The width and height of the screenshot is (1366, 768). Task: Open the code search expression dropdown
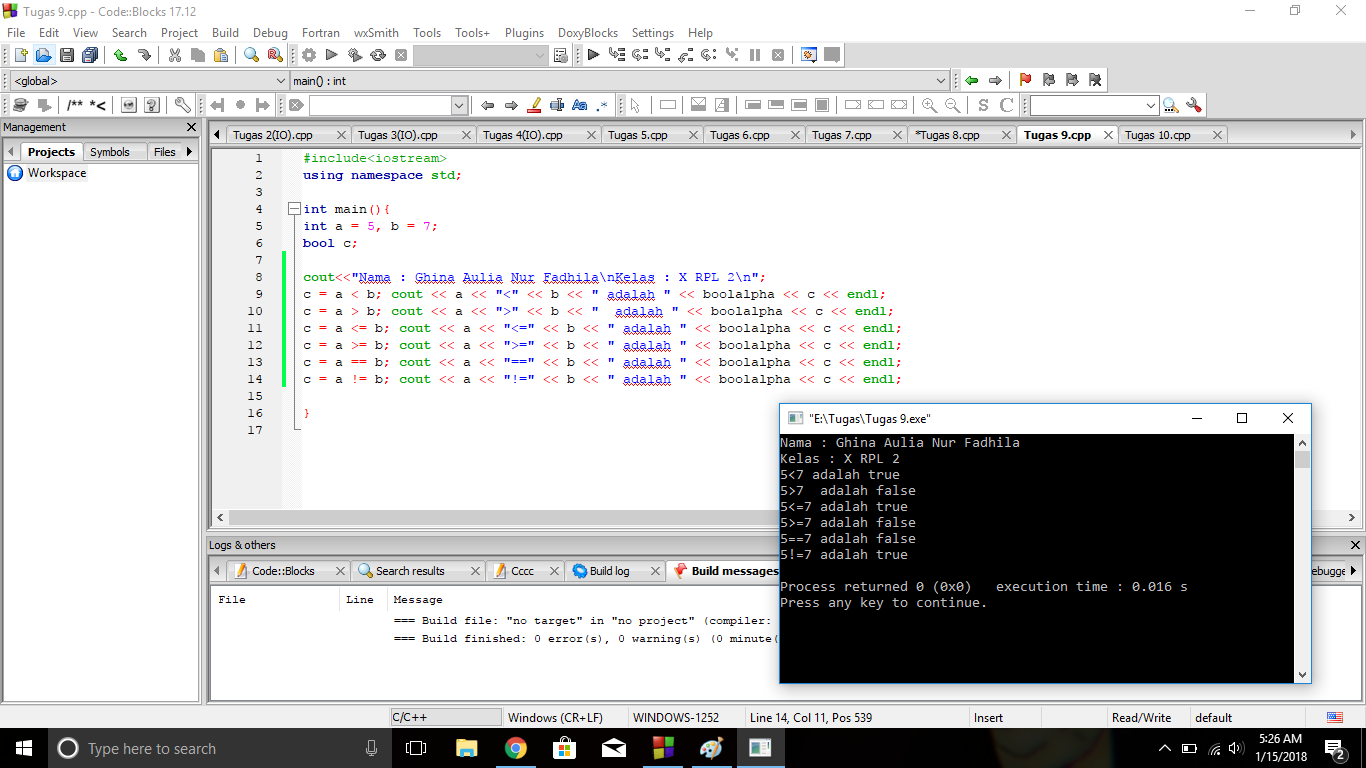[x=1152, y=105]
